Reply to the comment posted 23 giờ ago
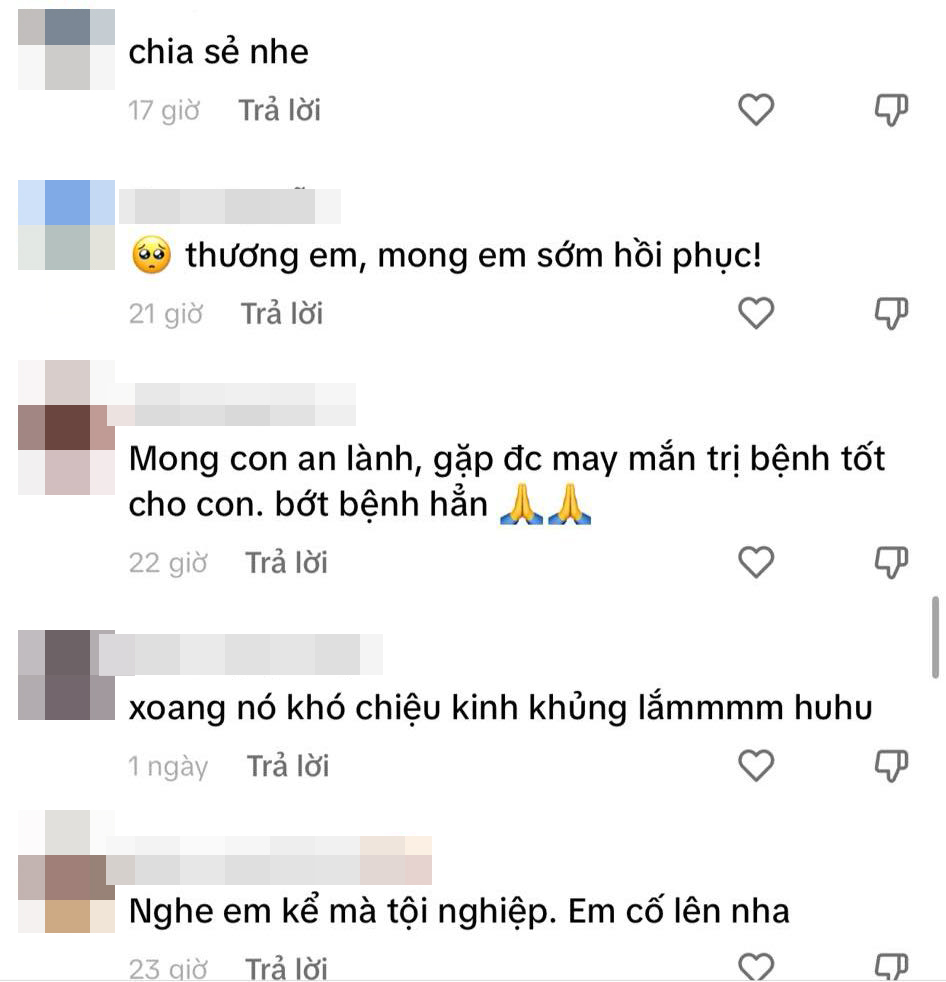946x982 pixels. tap(286, 968)
